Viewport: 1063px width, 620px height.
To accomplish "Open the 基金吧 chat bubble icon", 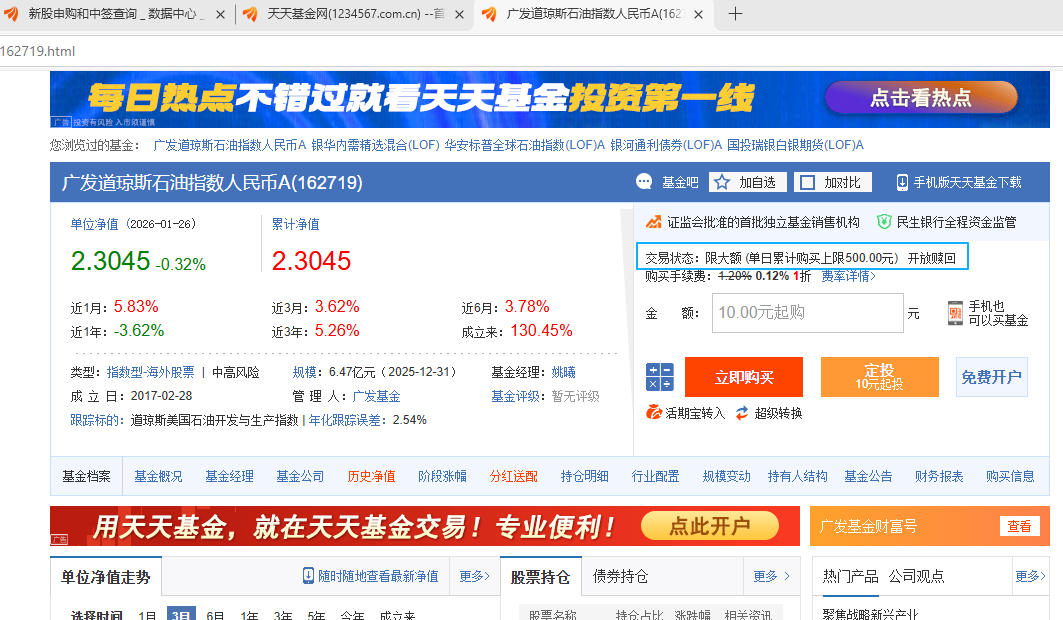I will pos(644,182).
